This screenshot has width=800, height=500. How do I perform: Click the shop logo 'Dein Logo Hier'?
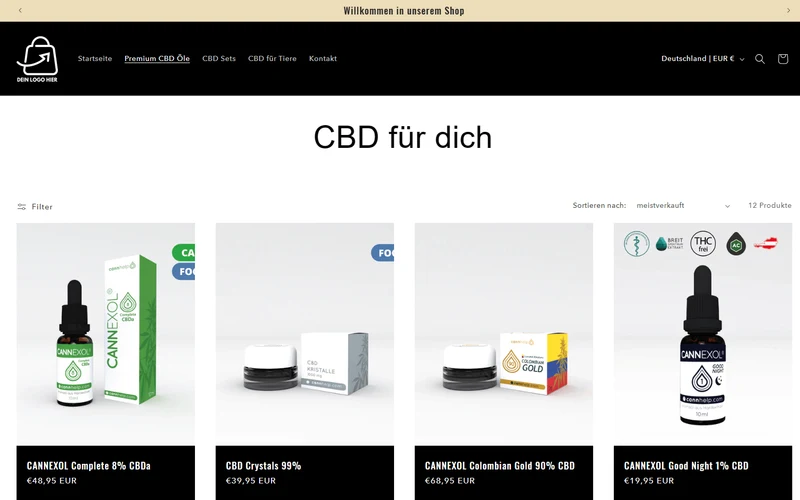[37, 59]
